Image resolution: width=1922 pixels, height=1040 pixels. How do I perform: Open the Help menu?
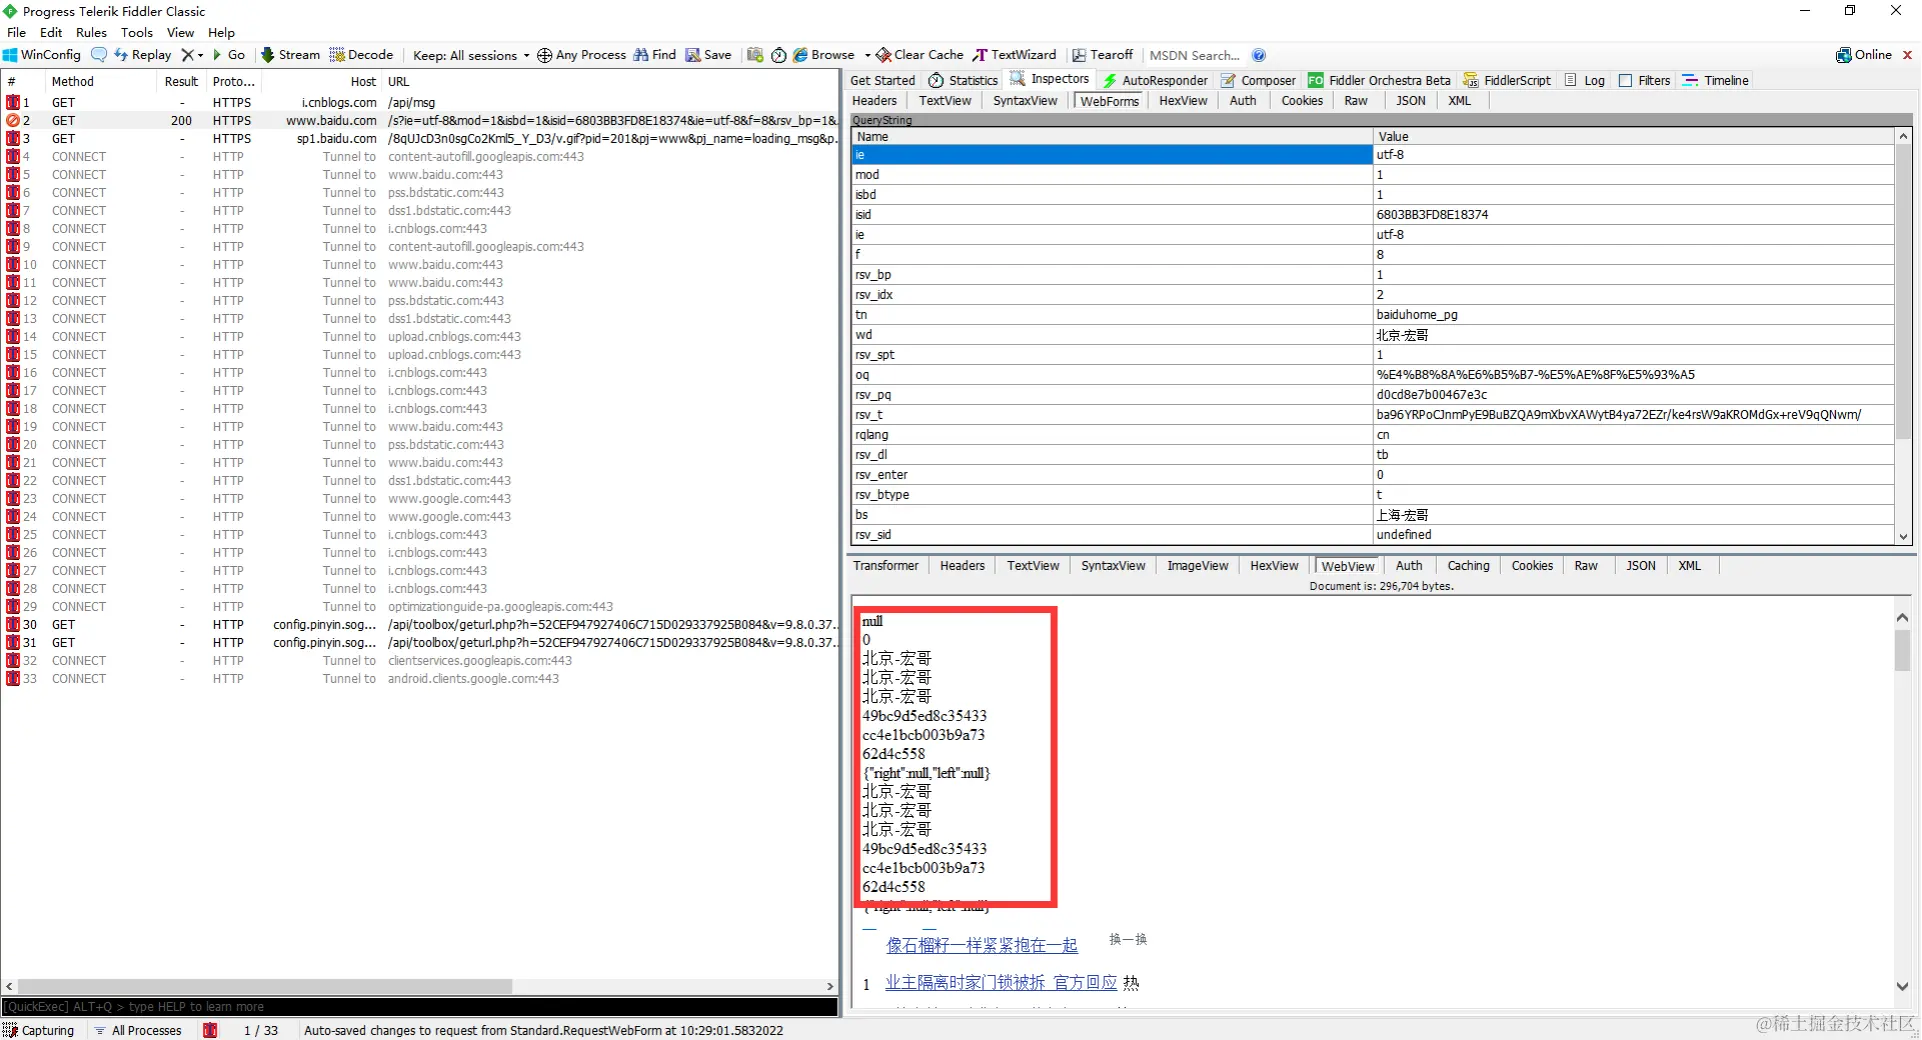[x=221, y=32]
